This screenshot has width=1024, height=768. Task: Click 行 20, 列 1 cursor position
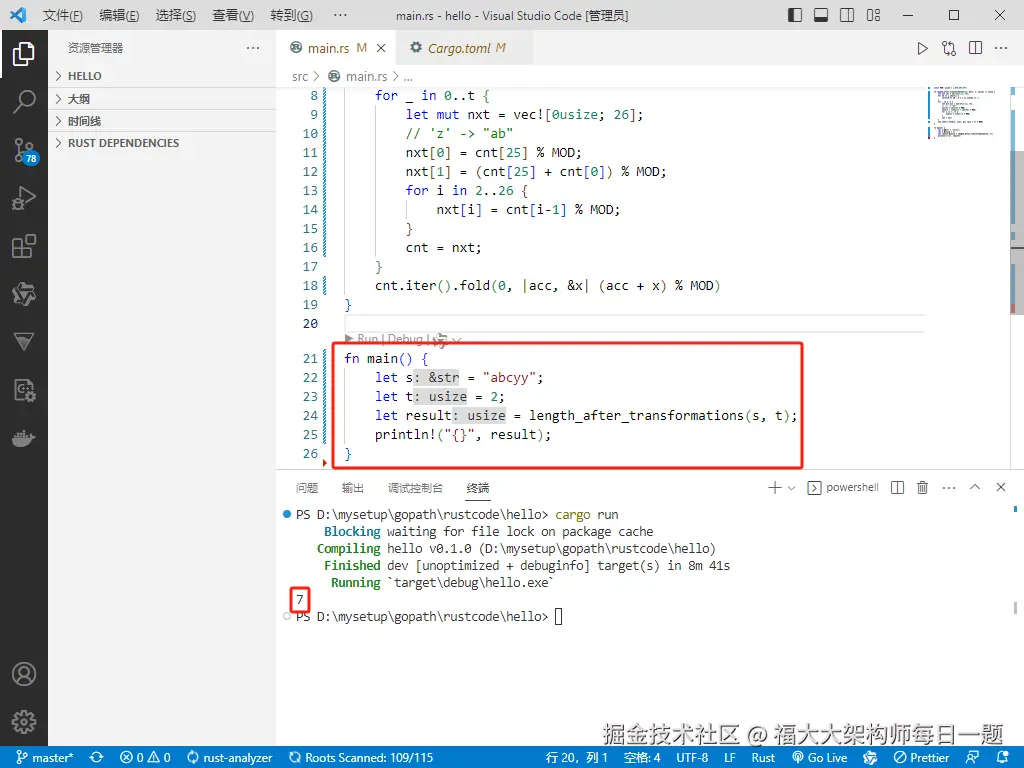[x=577, y=757]
